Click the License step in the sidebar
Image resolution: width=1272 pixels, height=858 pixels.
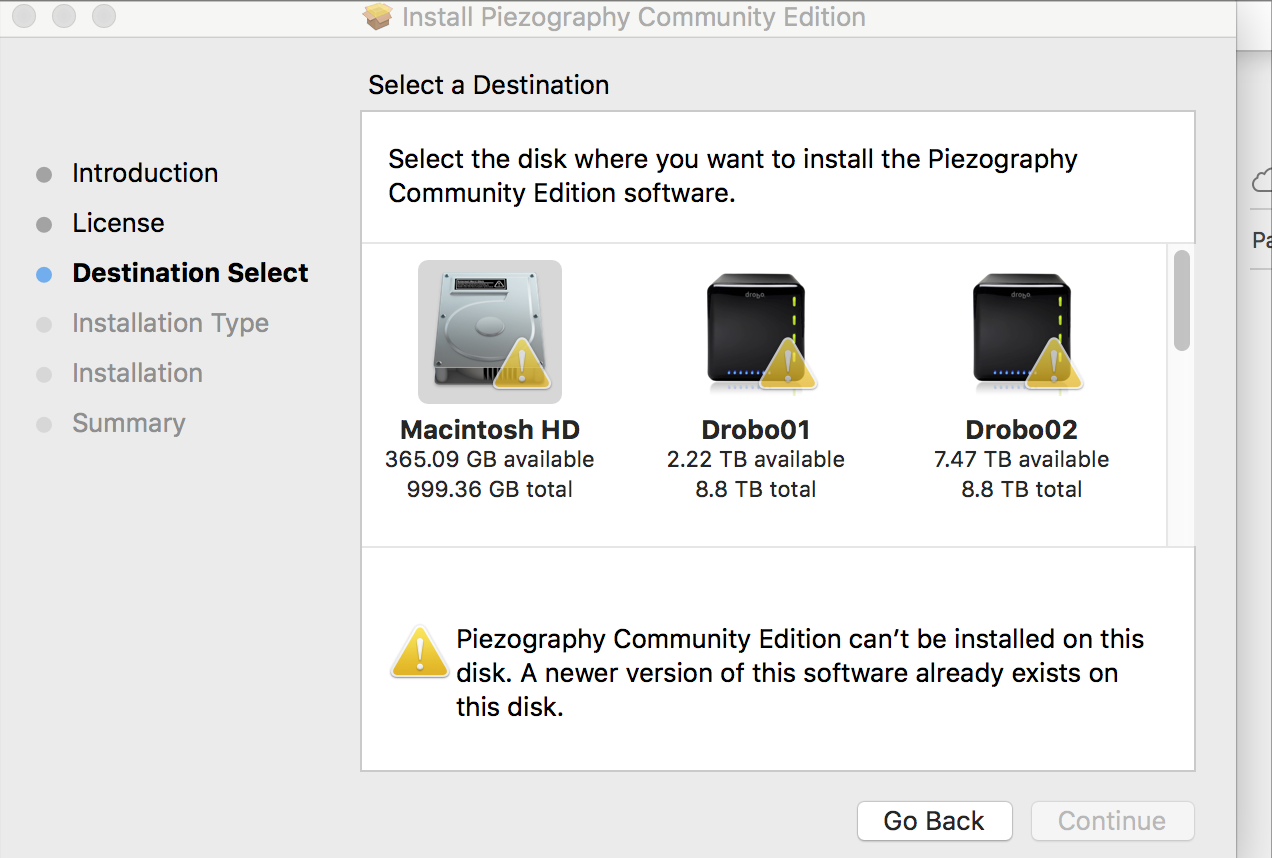pyautogui.click(x=118, y=223)
